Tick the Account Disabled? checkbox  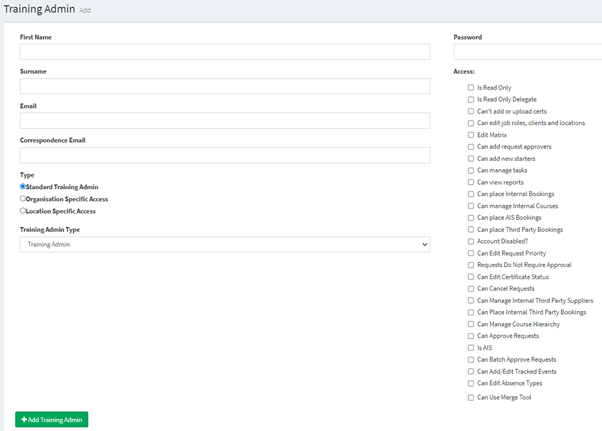471,242
